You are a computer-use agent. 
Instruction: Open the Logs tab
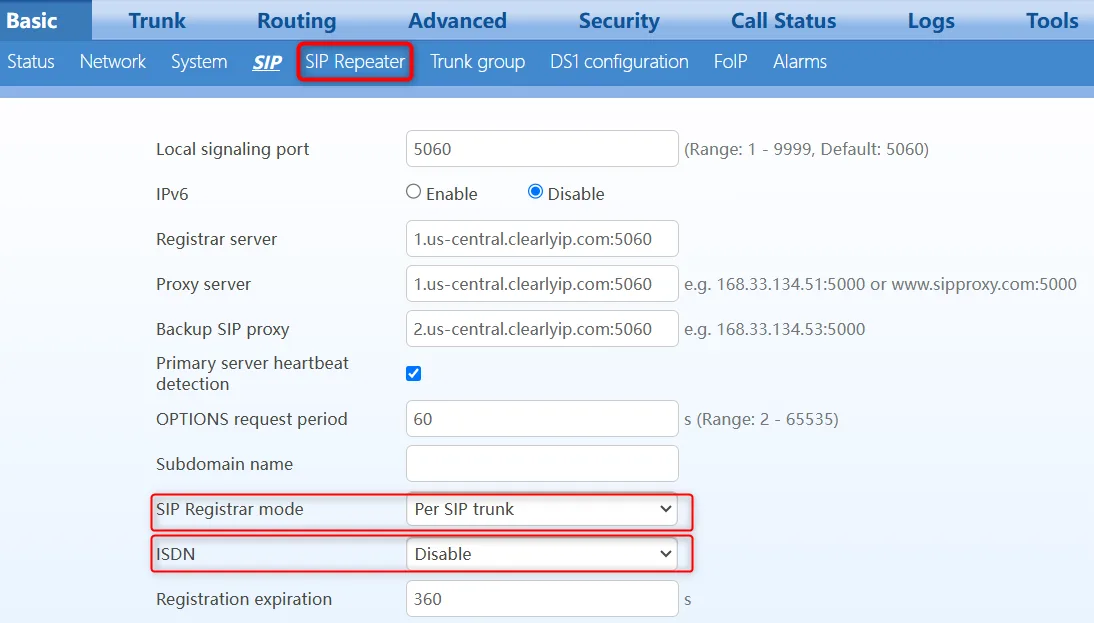[931, 20]
